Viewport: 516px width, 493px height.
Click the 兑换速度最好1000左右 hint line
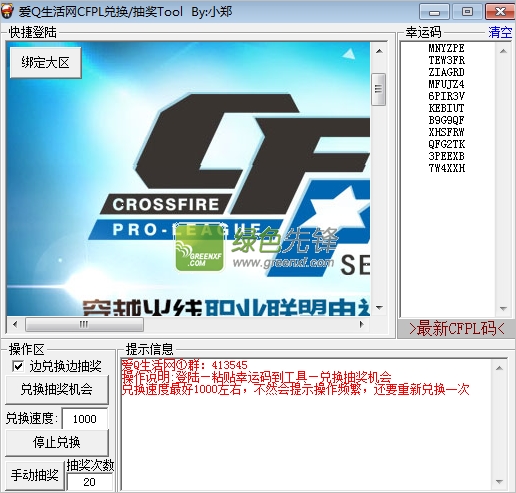tap(295, 389)
